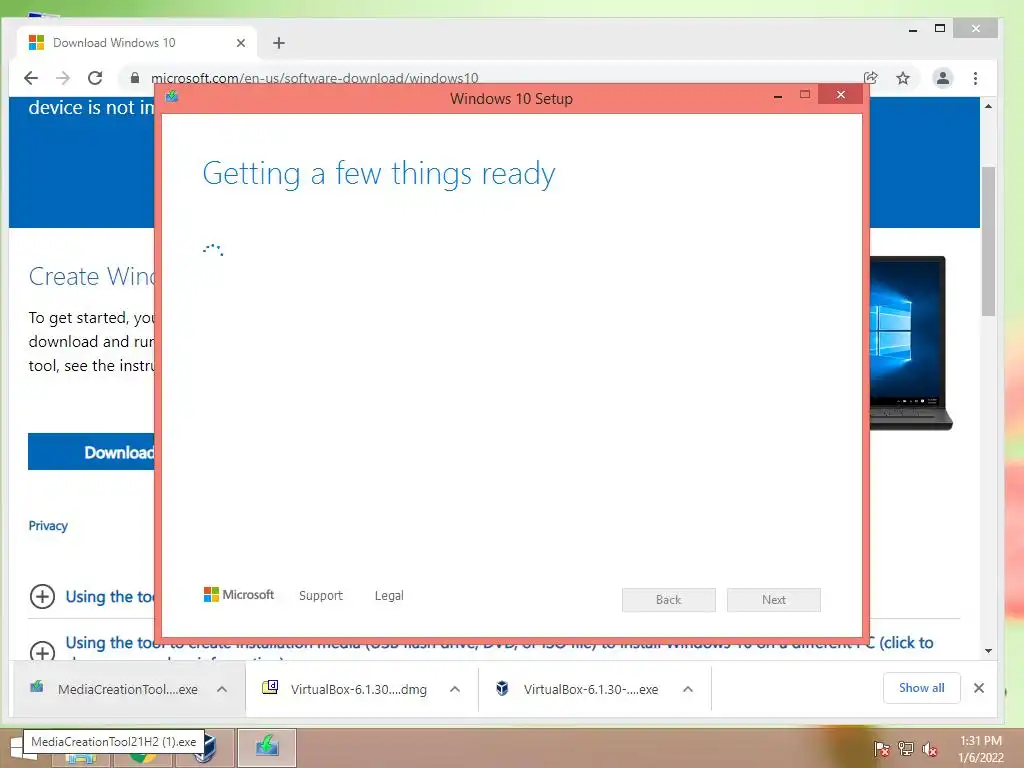Select Windows 10 Setup taskbar button

click(x=266, y=746)
